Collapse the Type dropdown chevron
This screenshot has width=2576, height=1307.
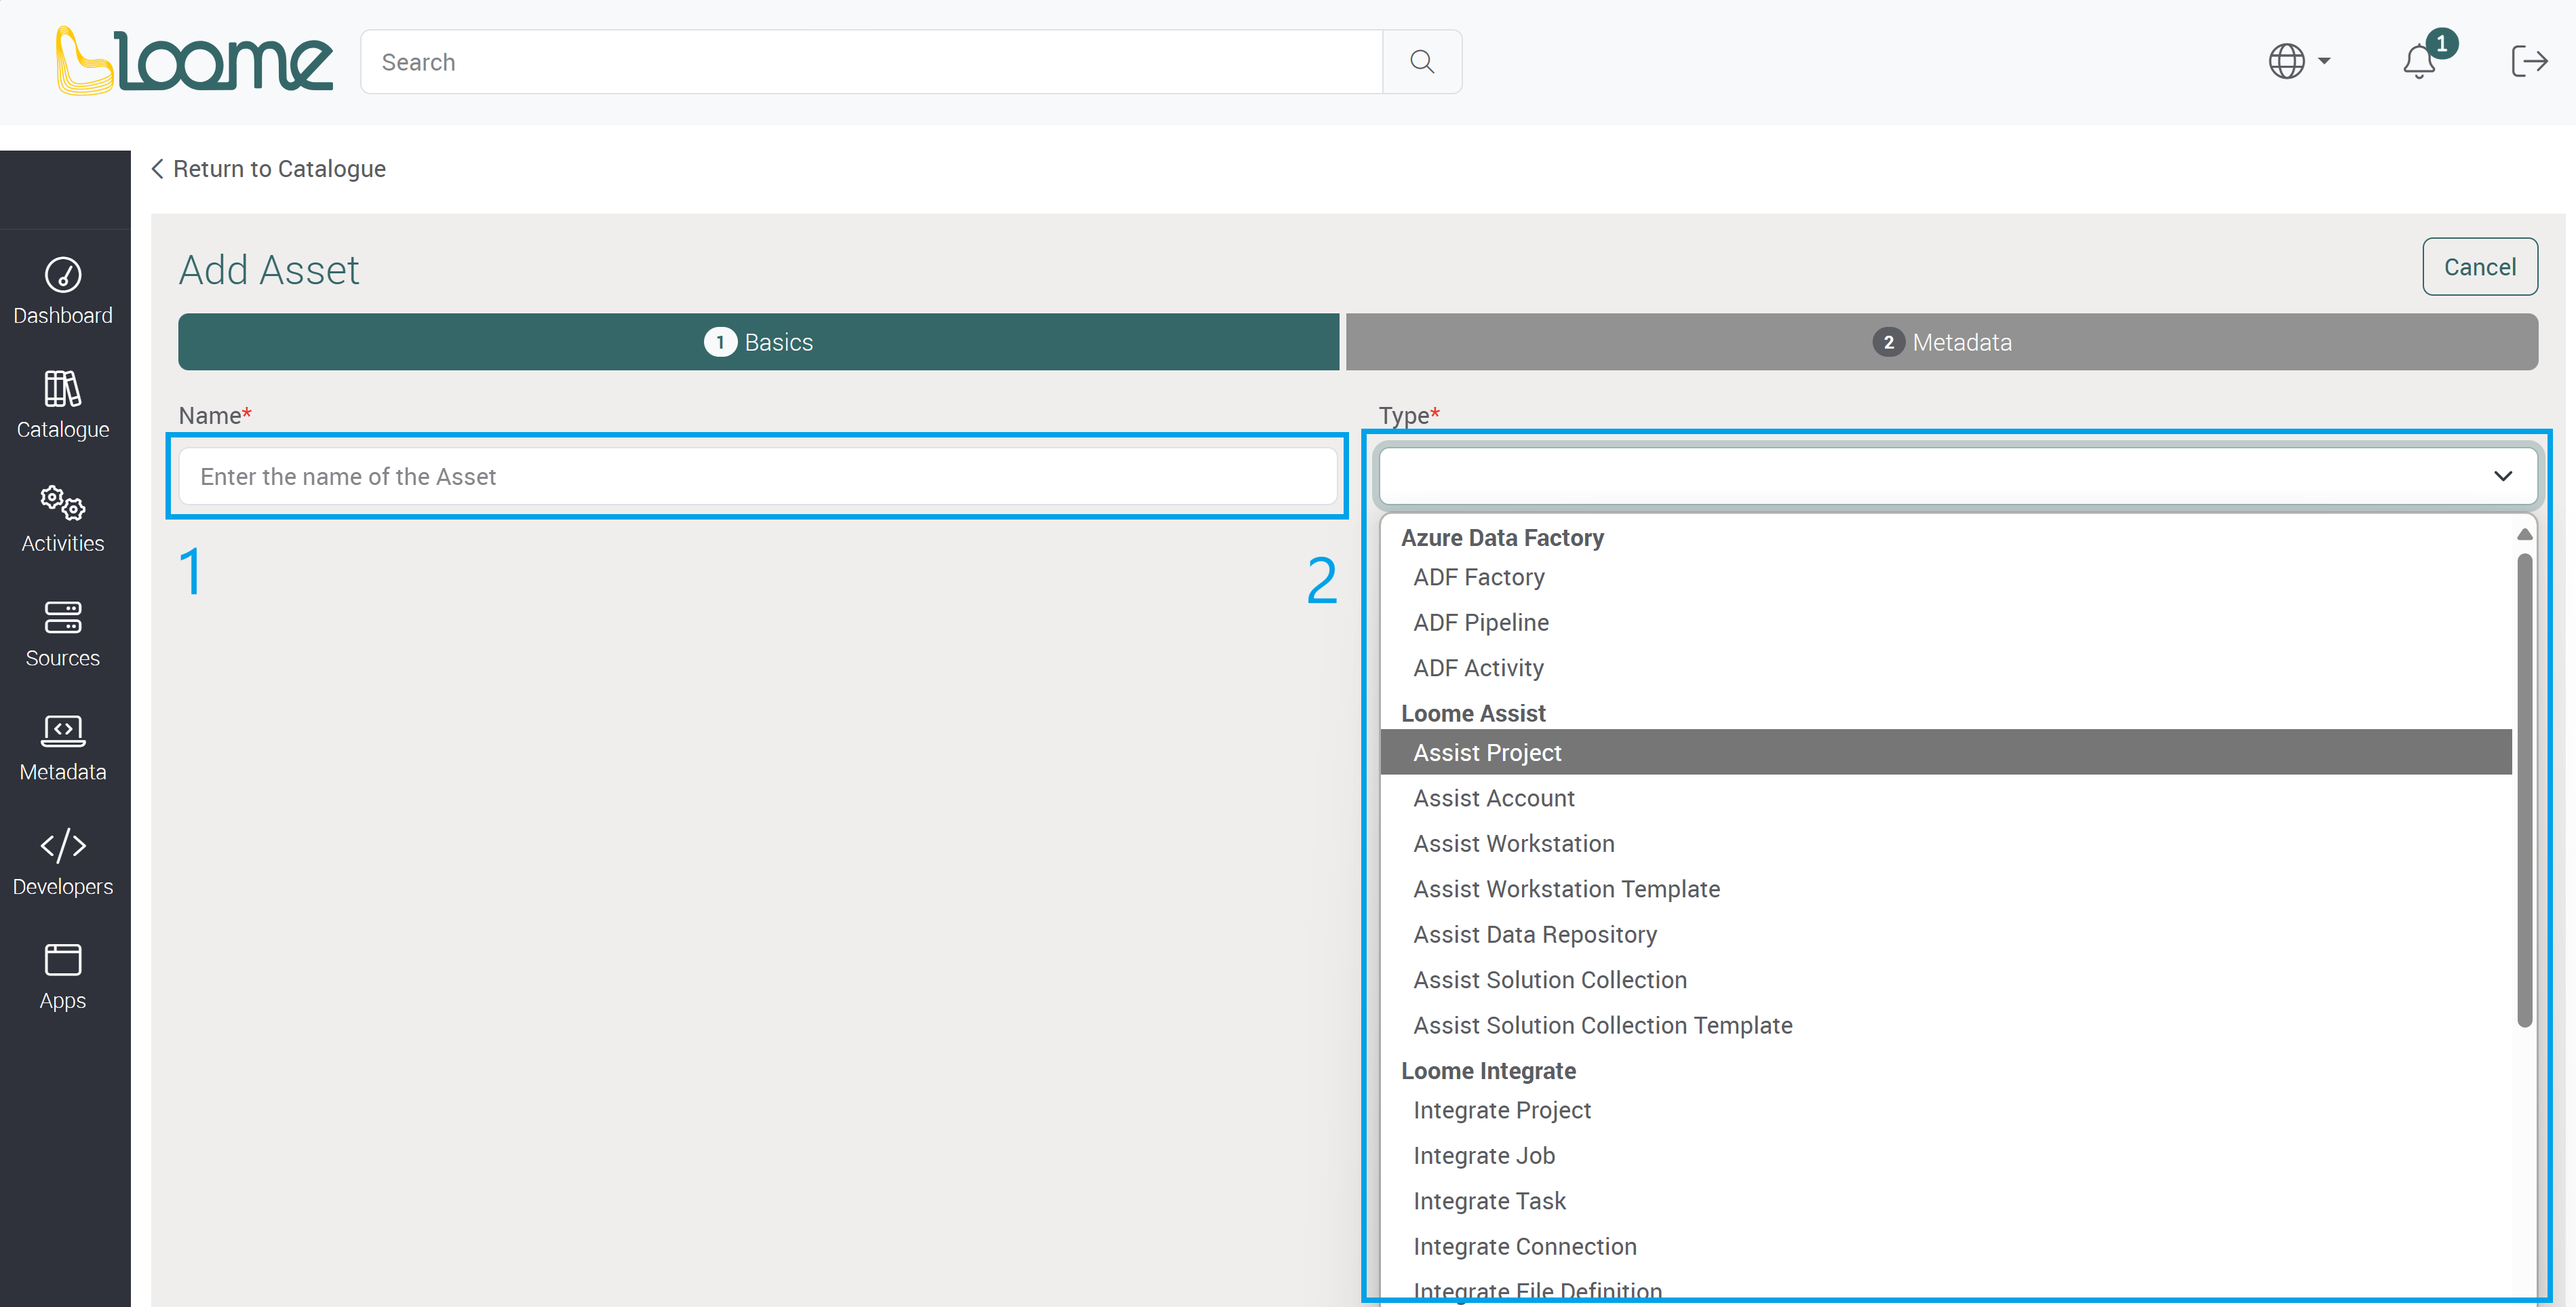(x=2503, y=476)
